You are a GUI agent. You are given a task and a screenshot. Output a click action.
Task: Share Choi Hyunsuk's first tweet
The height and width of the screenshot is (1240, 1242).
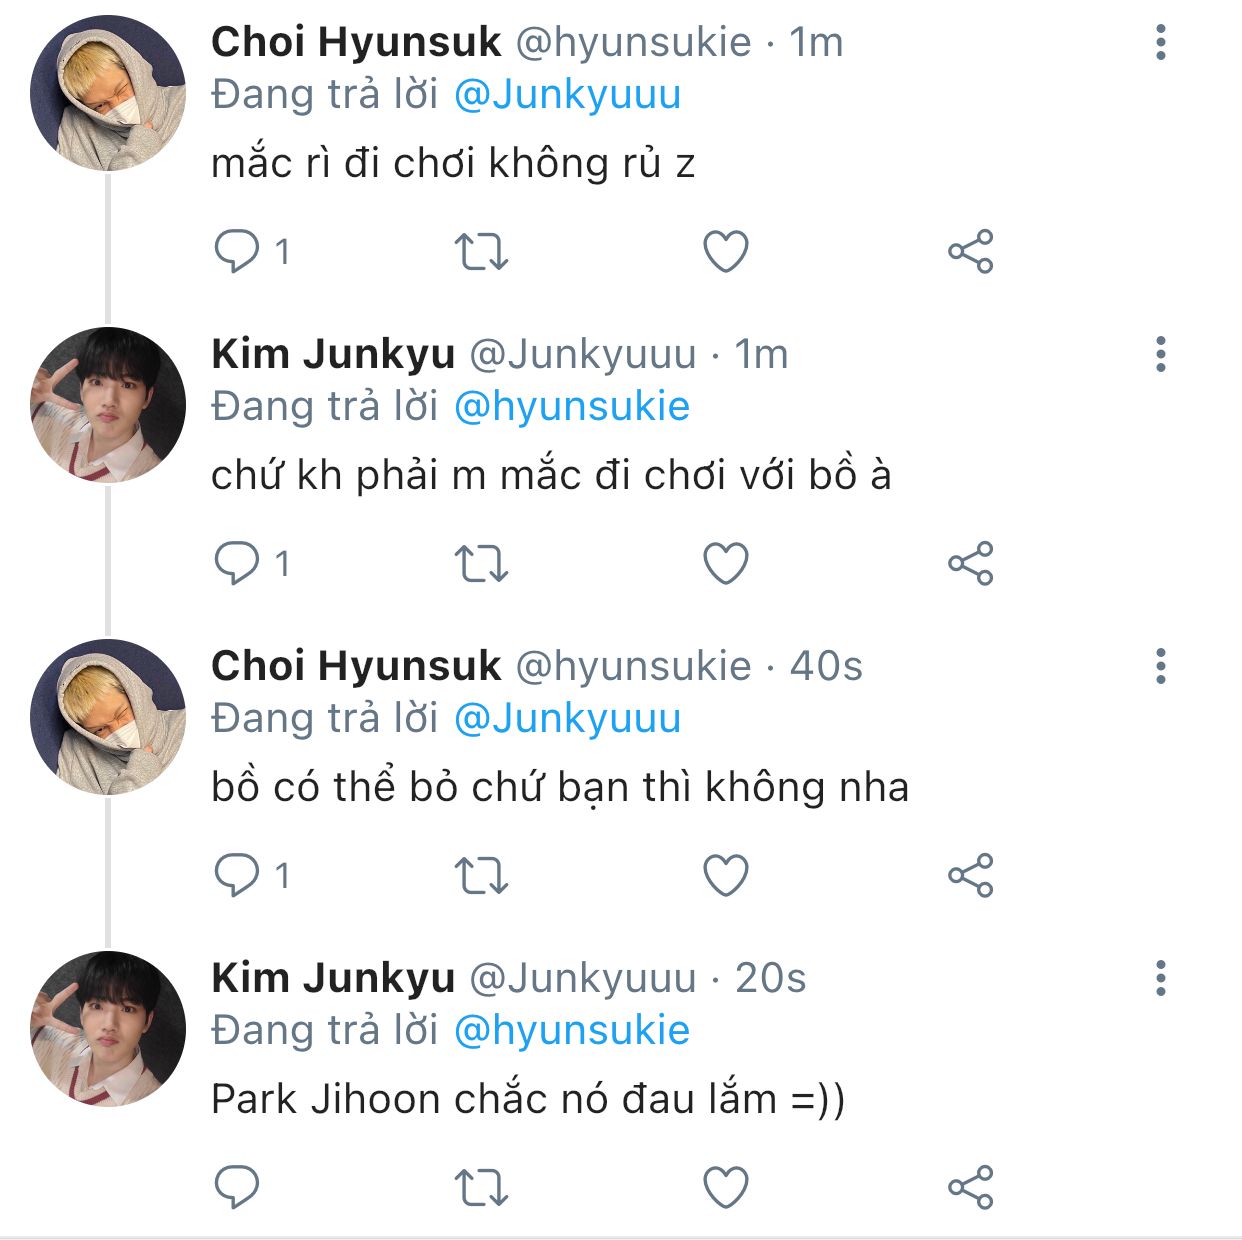pos(970,251)
